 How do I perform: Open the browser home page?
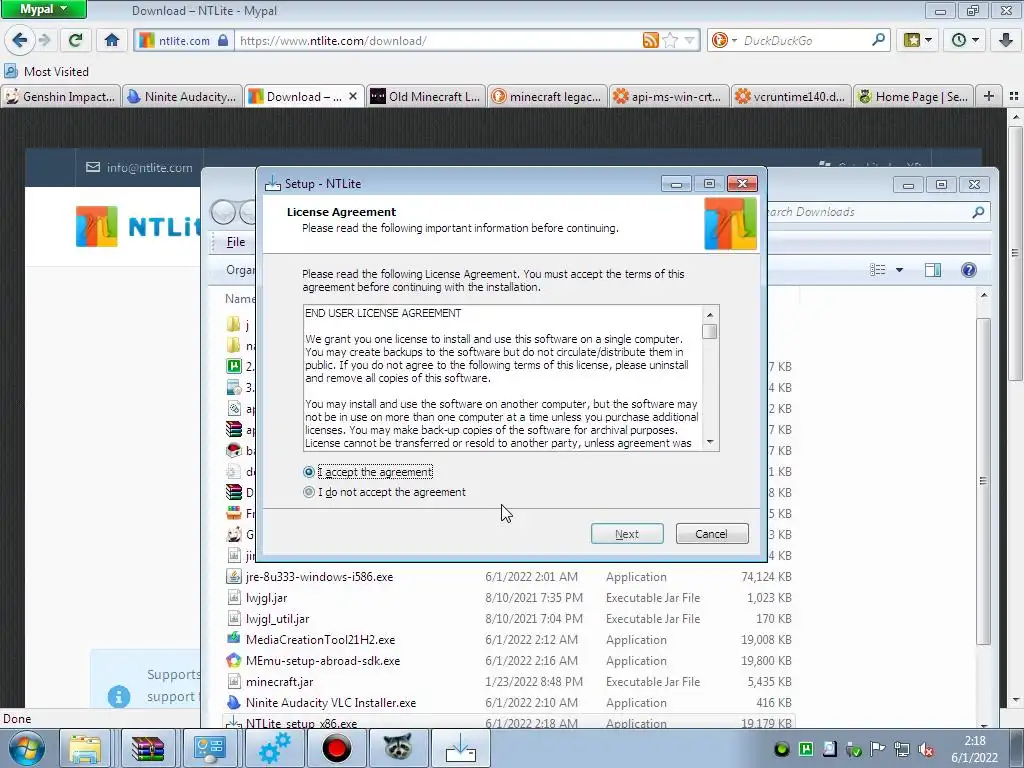[112, 40]
